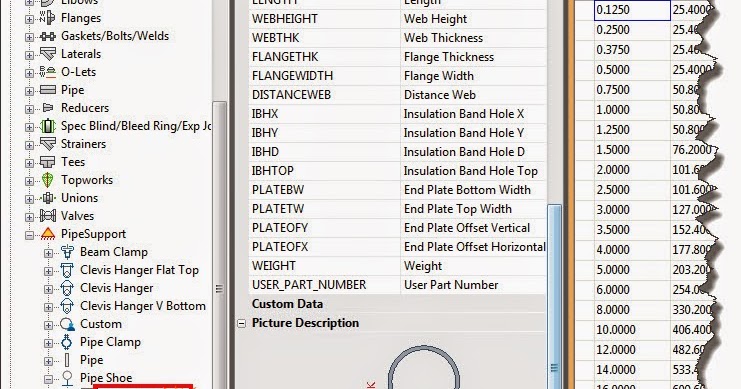Image resolution: width=741 pixels, height=389 pixels.
Task: Expand the Valves node
Action: pyautogui.click(x=29, y=217)
